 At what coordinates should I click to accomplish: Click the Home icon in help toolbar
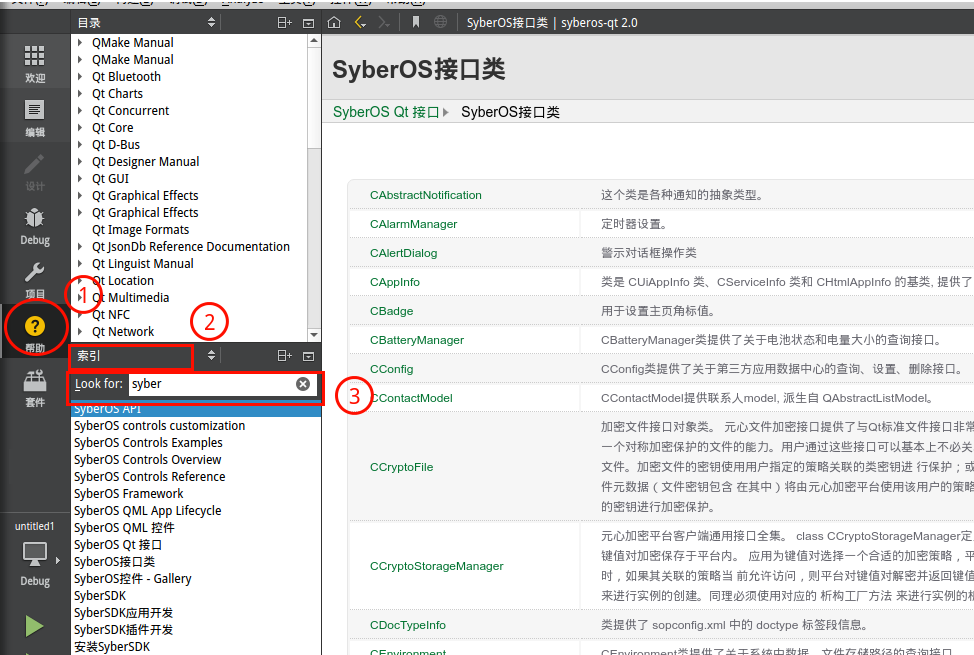(x=335, y=22)
